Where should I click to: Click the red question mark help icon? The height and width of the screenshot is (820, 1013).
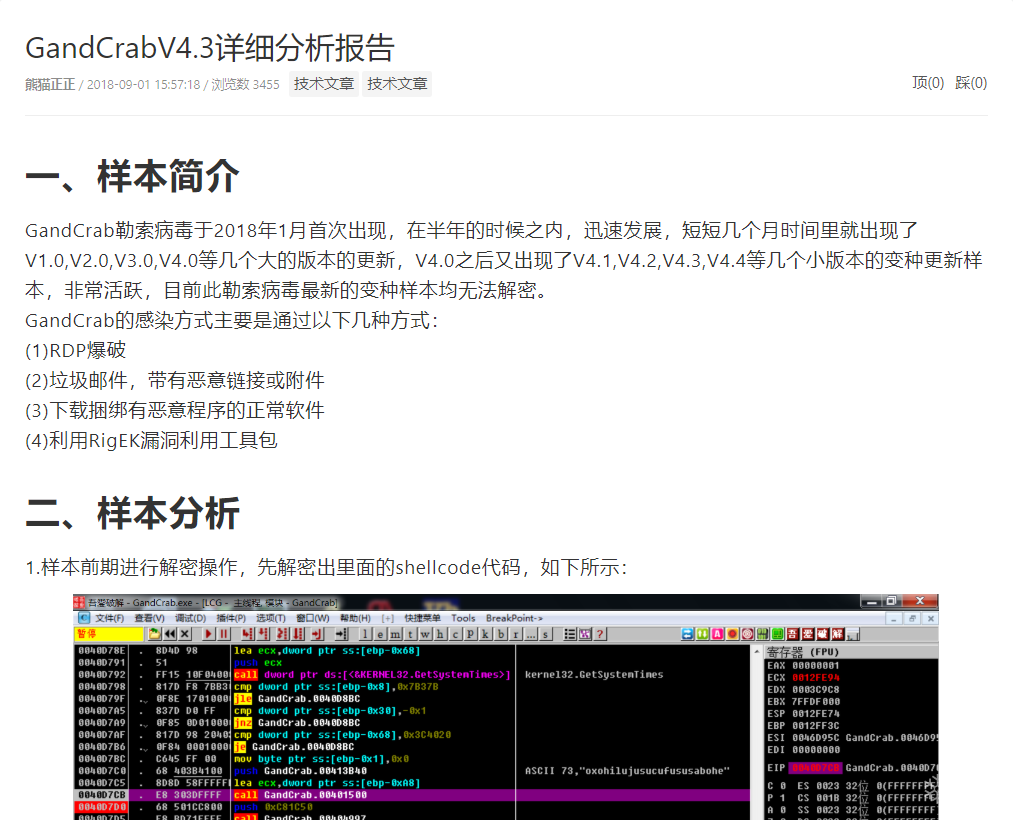tap(600, 634)
